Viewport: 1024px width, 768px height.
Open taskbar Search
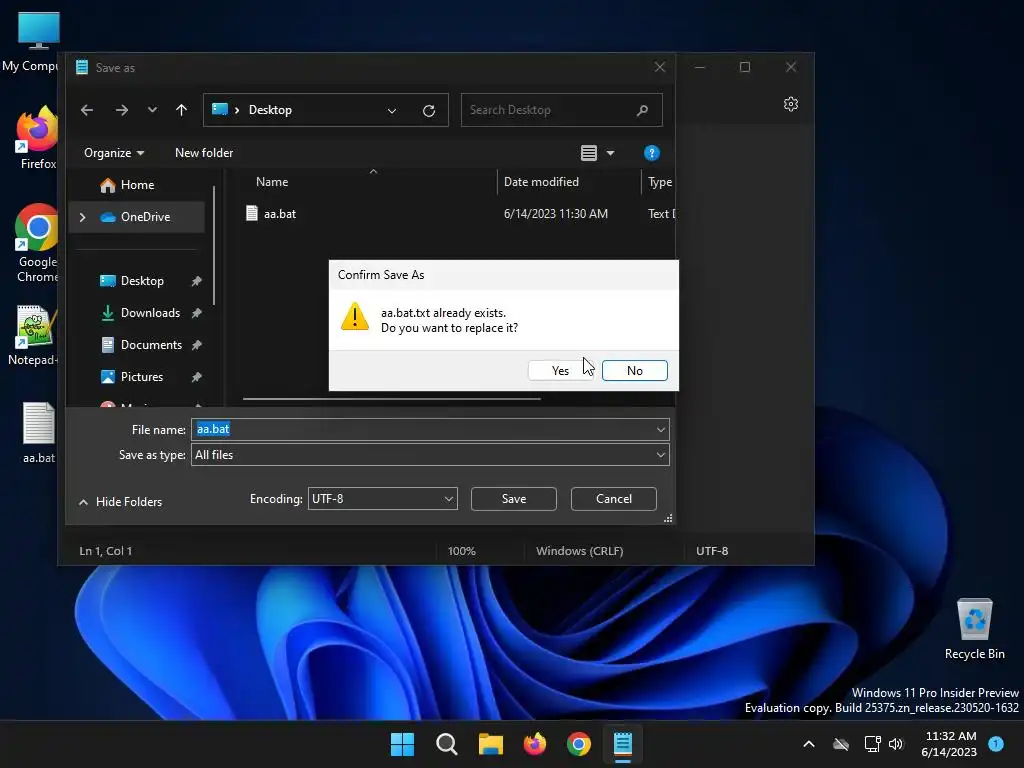[x=447, y=744]
